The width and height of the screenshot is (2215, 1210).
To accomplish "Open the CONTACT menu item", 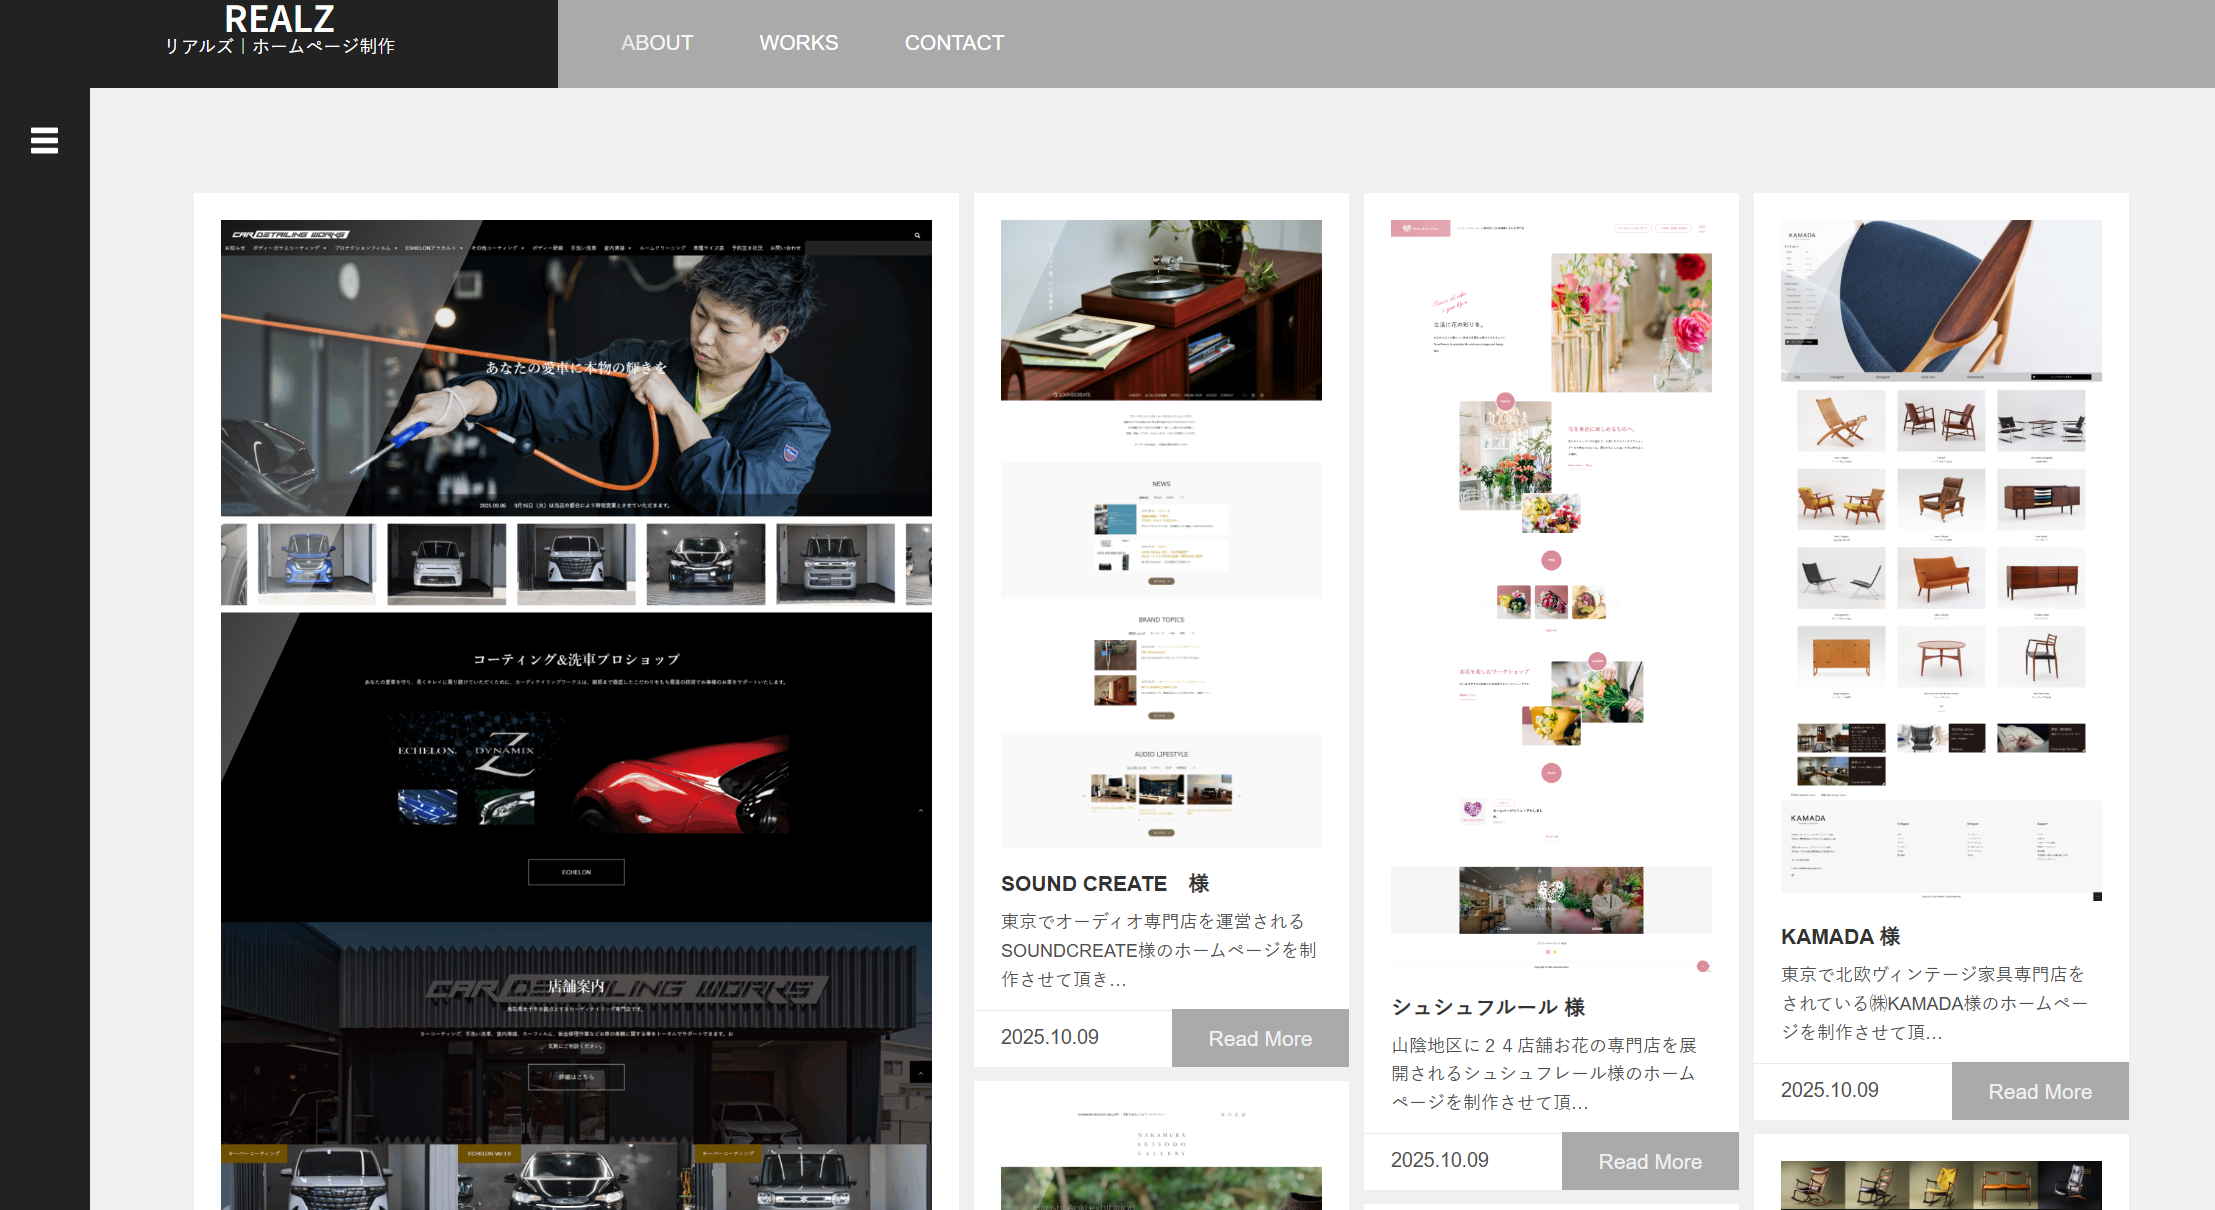I will pos(954,43).
